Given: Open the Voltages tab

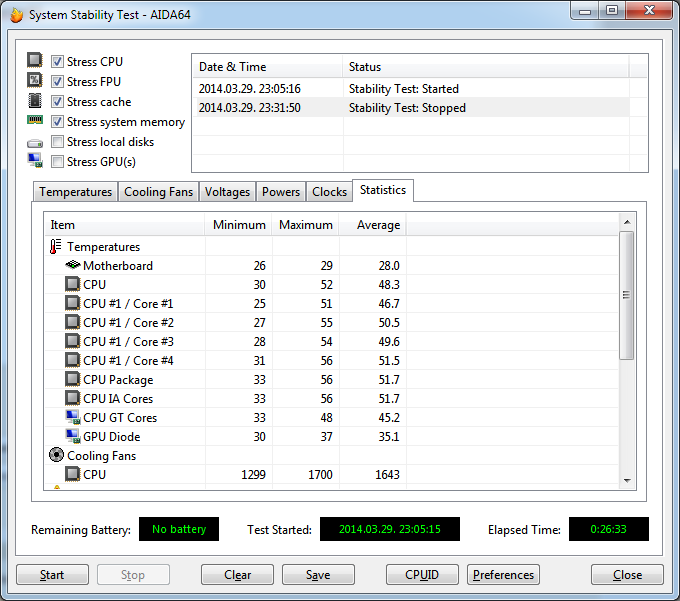Looking at the screenshot, I should pos(227,192).
